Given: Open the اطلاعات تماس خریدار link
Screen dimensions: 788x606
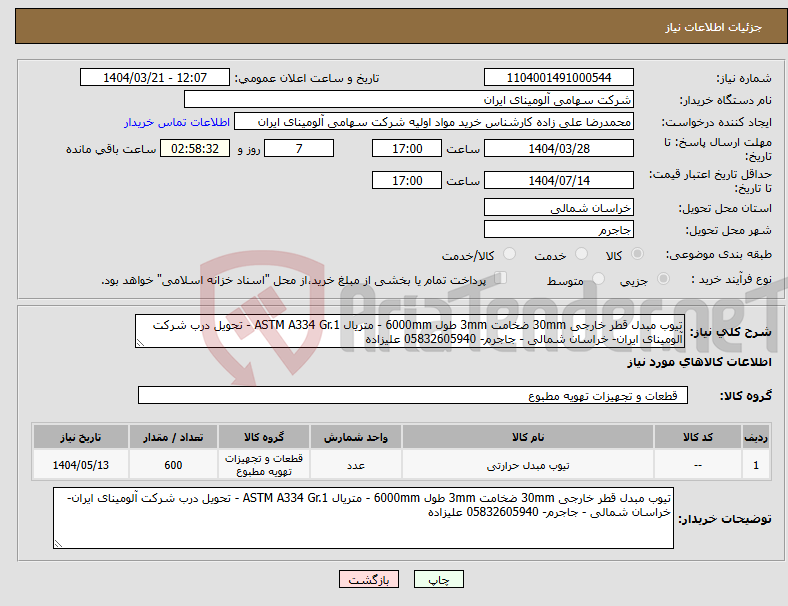Looking at the screenshot, I should [x=177, y=122].
